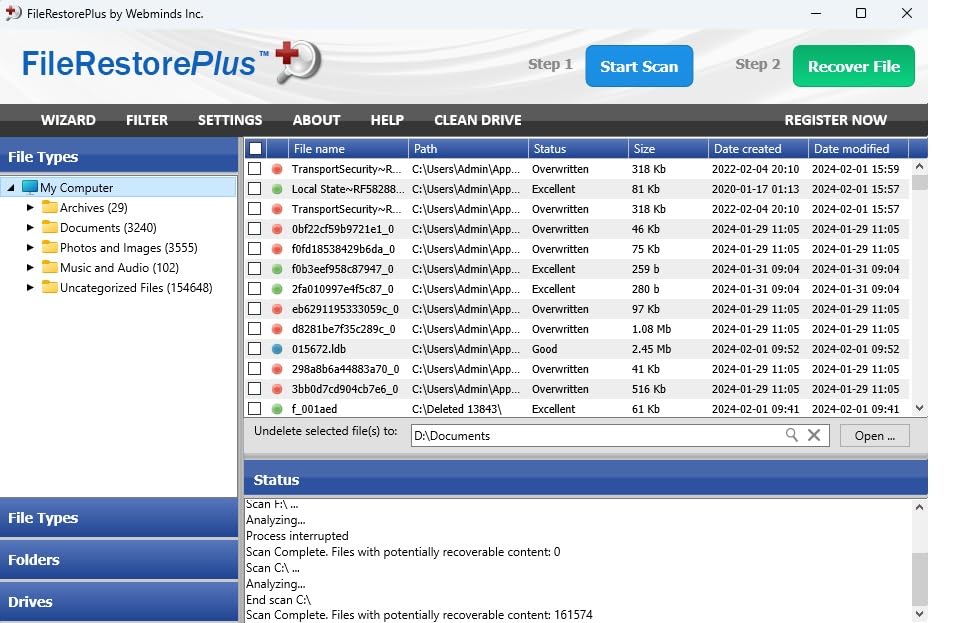This screenshot has height=623, width=970.
Task: Click red overwritten status dot beside TransportSecurity~R
Action: (x=276, y=169)
